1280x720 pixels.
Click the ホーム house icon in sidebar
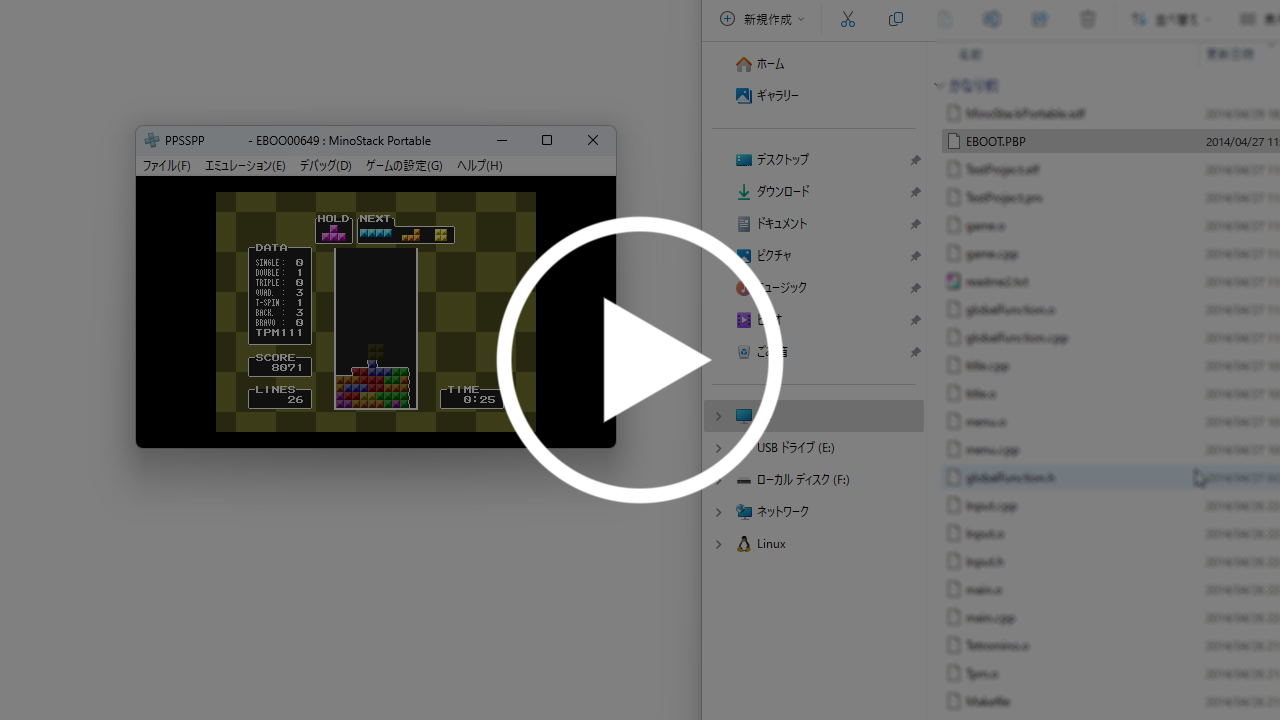(x=743, y=64)
